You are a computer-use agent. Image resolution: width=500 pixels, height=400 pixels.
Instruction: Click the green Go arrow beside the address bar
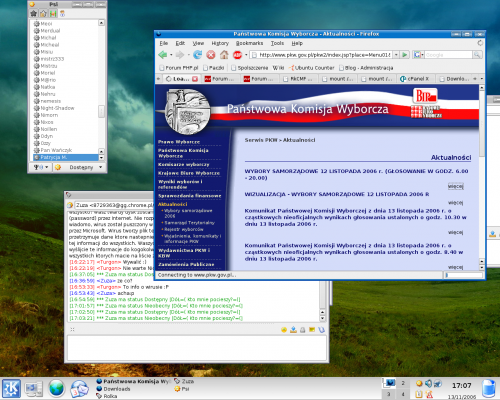click(x=405, y=55)
